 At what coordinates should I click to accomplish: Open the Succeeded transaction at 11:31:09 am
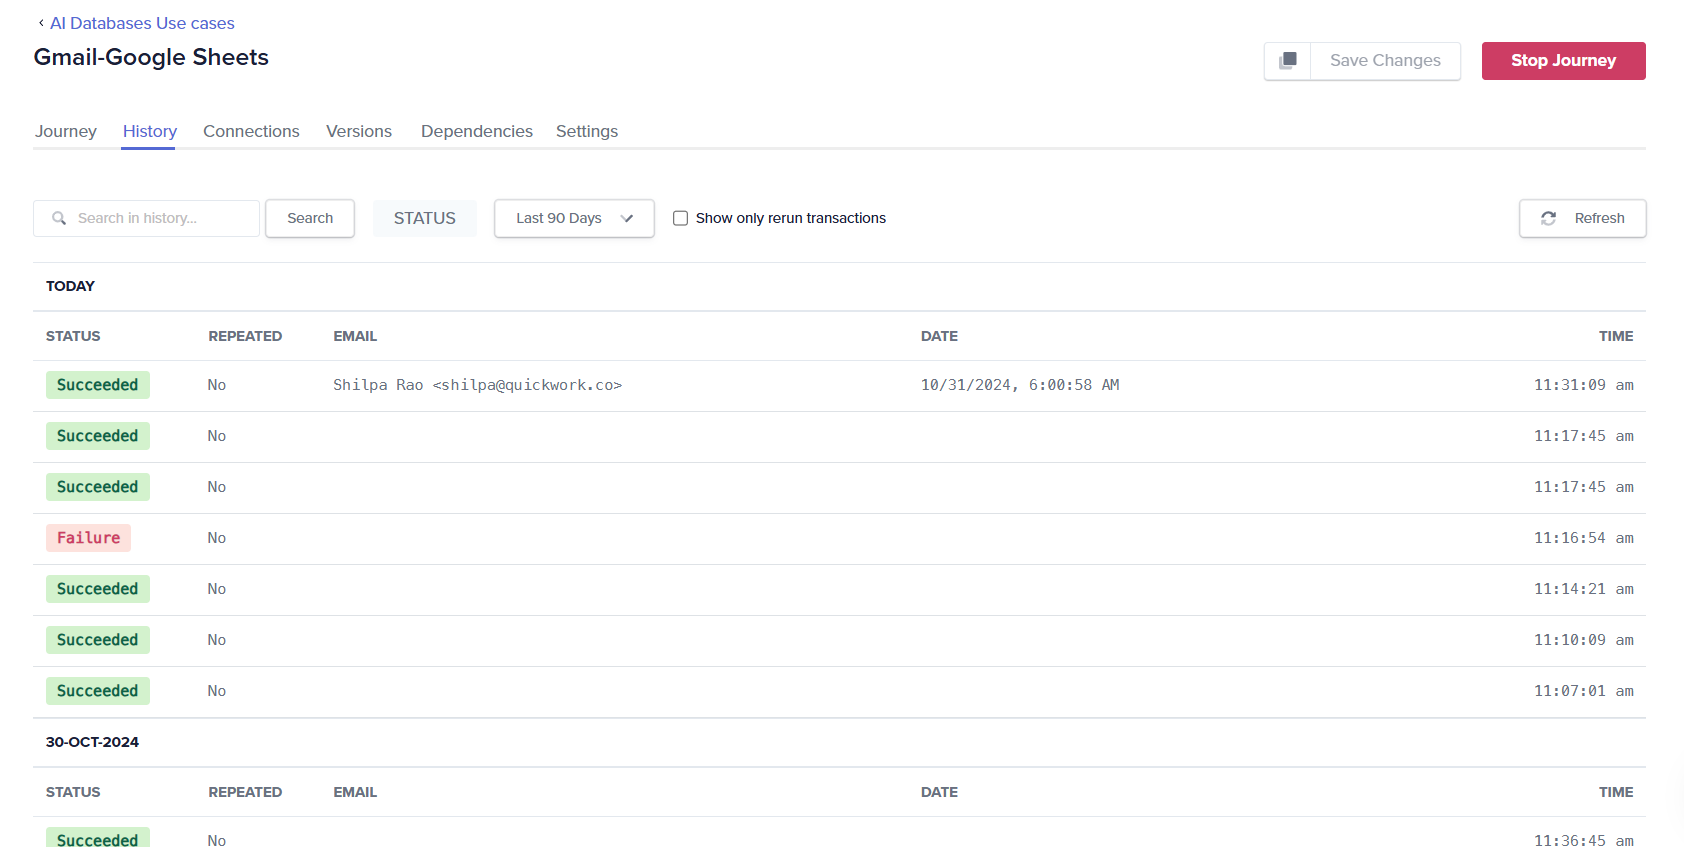pyautogui.click(x=839, y=386)
